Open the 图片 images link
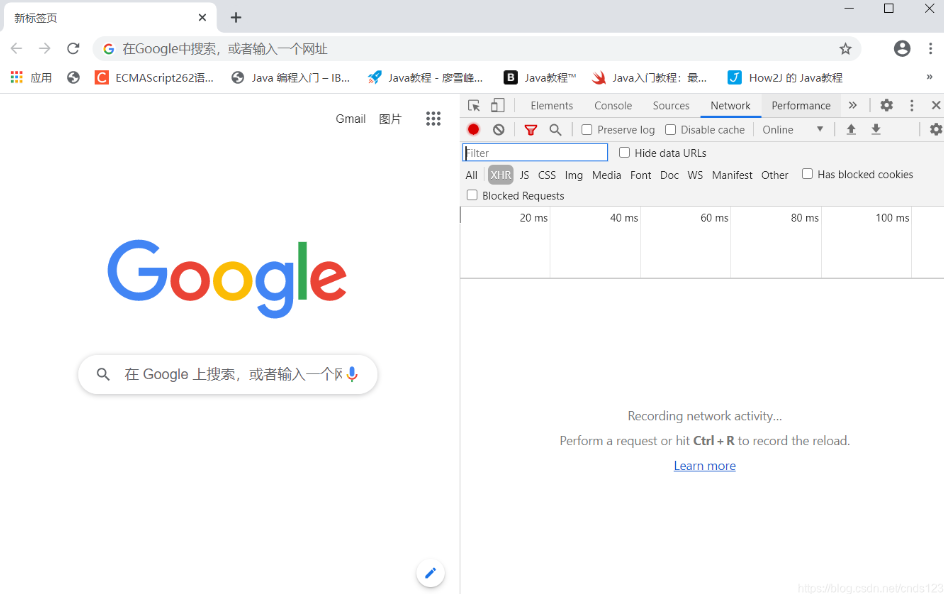 pos(390,119)
